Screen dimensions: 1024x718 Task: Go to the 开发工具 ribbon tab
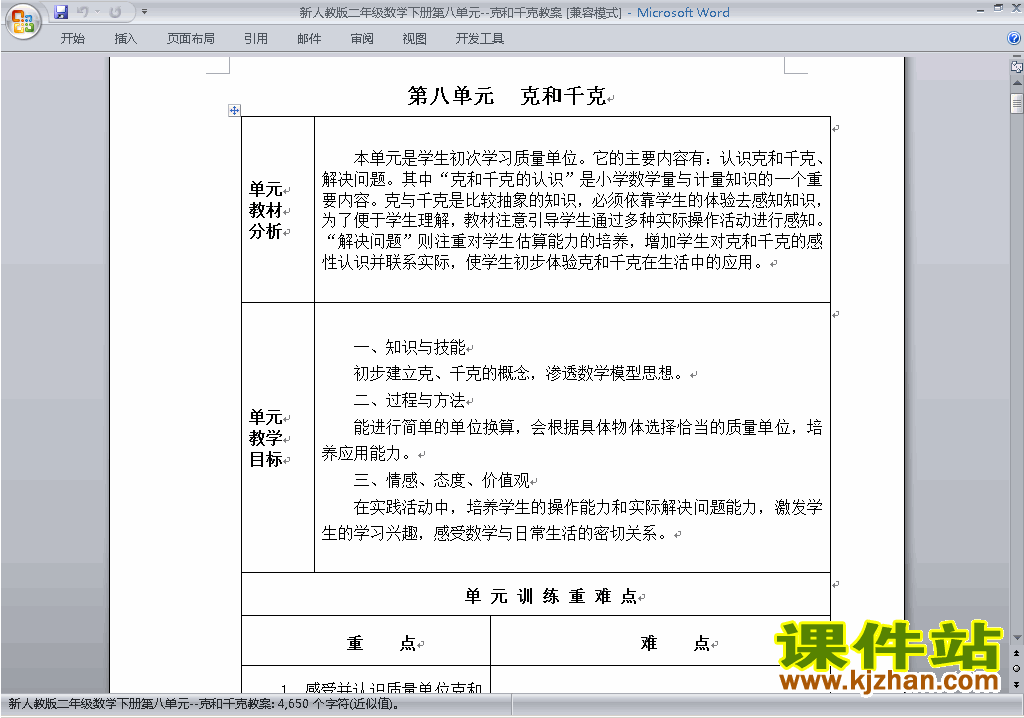coord(479,39)
